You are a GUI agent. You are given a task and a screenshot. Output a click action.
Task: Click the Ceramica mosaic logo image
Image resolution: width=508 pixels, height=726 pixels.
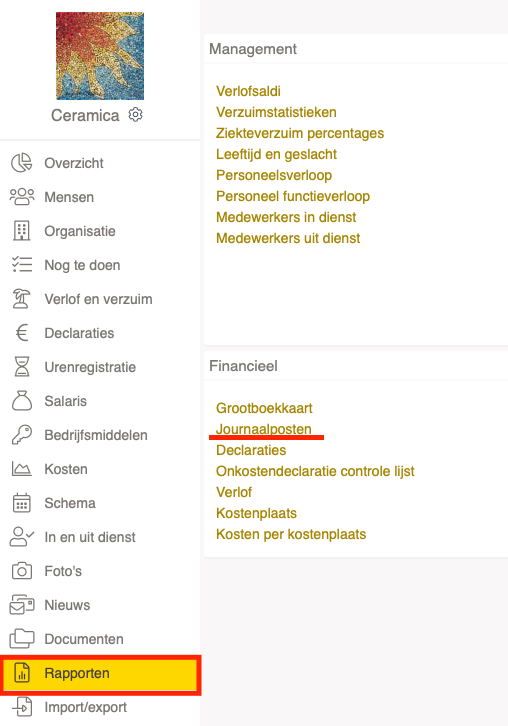pyautogui.click(x=100, y=56)
